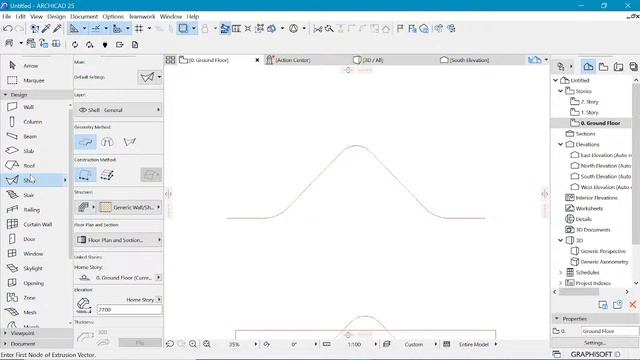640x360 pixels.
Task: Click the elevation value field 2700
Action: (x=129, y=310)
